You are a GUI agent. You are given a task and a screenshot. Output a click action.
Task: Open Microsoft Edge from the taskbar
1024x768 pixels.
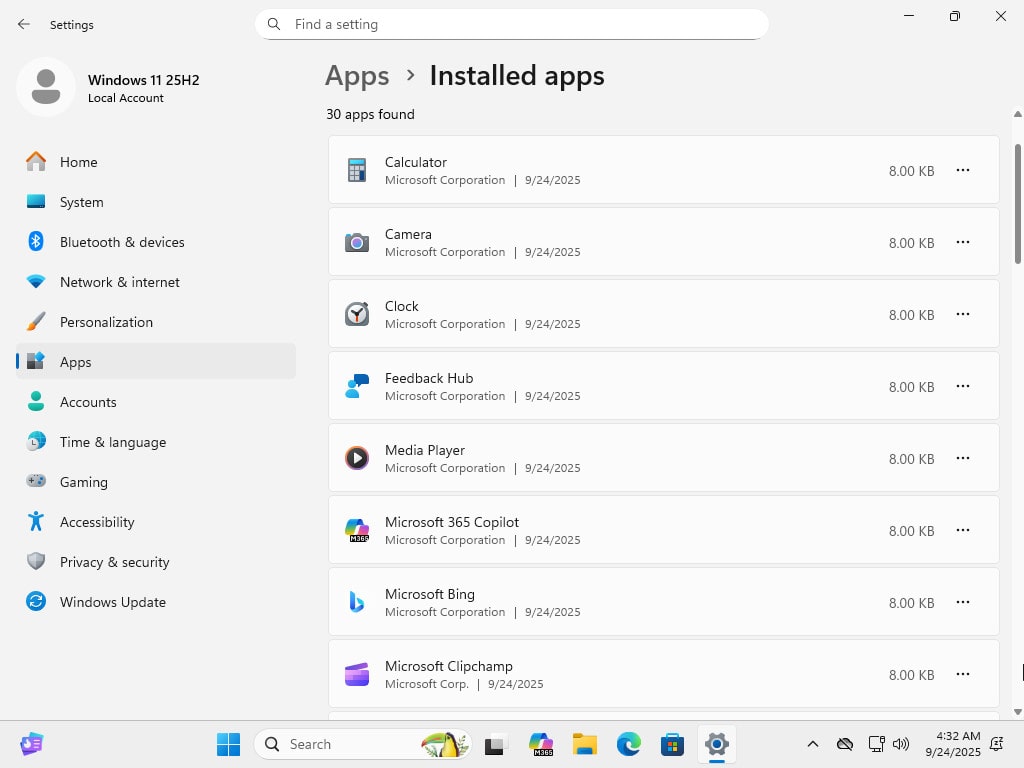click(628, 744)
